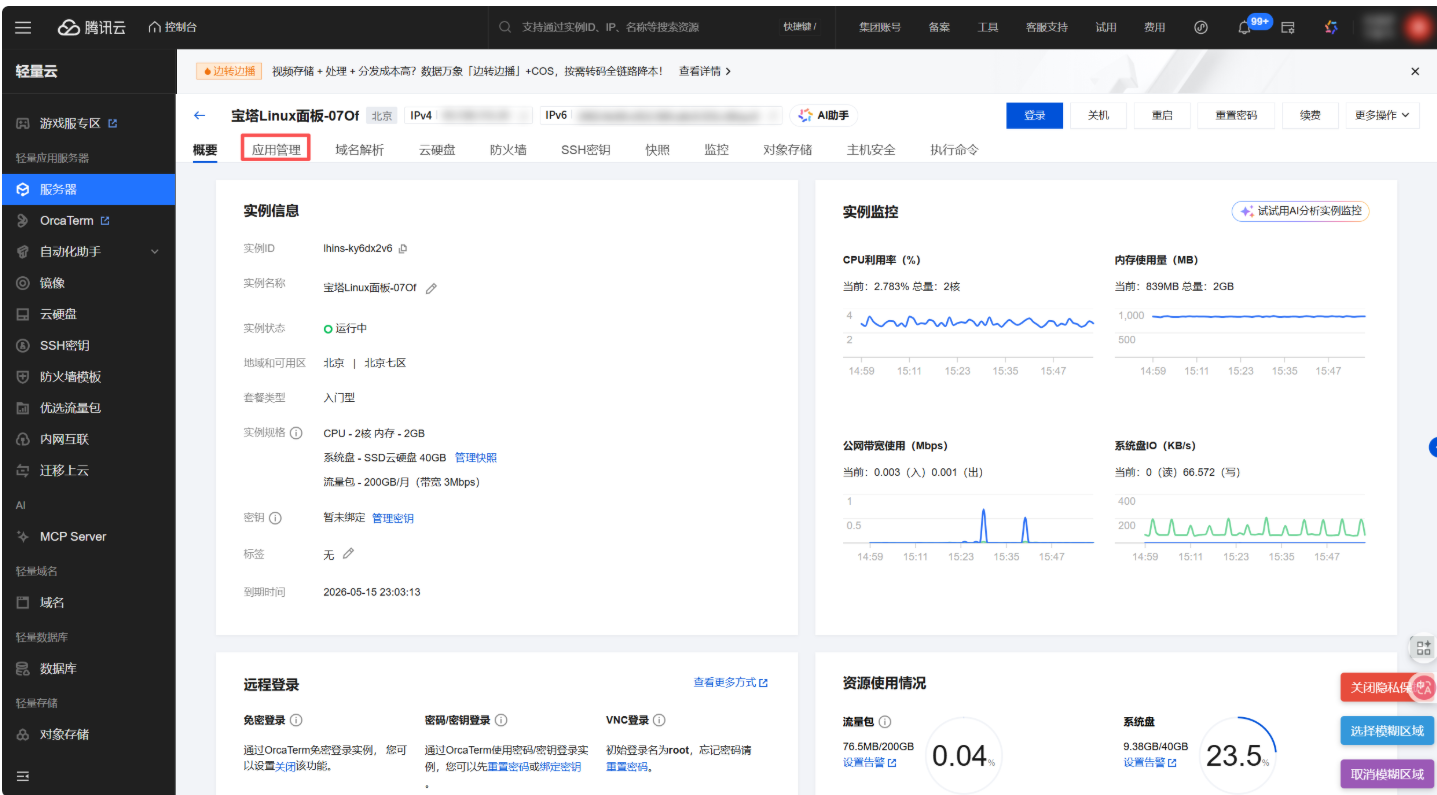Show info tooltip next to 密钥
Image resolution: width=1437 pixels, height=795 pixels.
[275, 518]
